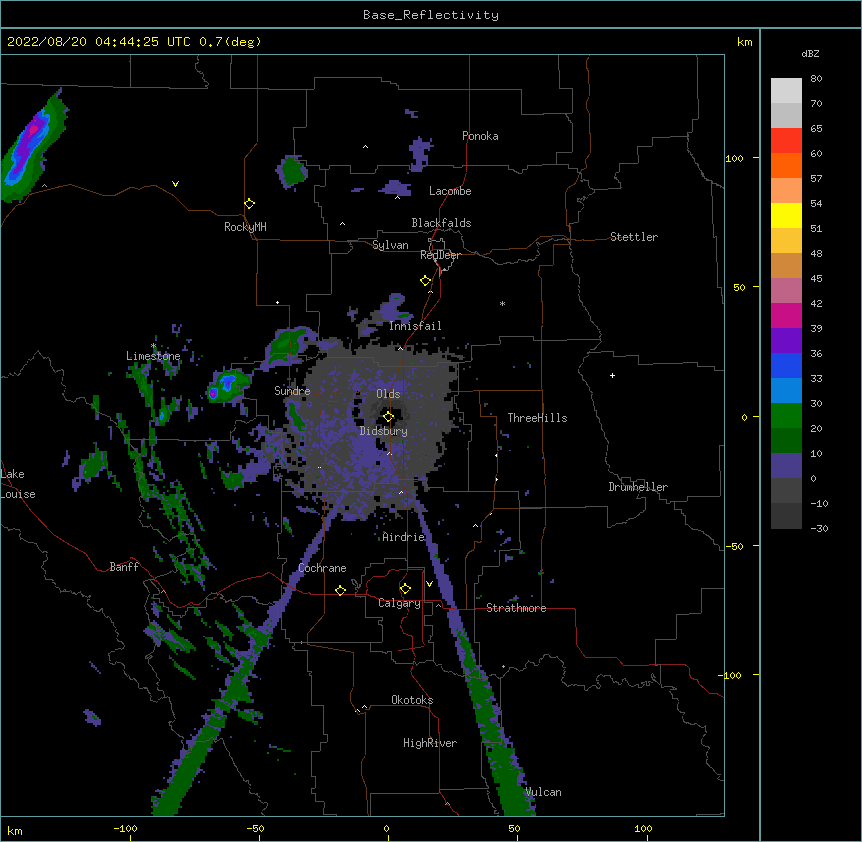Click the yellow diamond marker south of Cochrane
The image size is (862, 842).
point(340,590)
